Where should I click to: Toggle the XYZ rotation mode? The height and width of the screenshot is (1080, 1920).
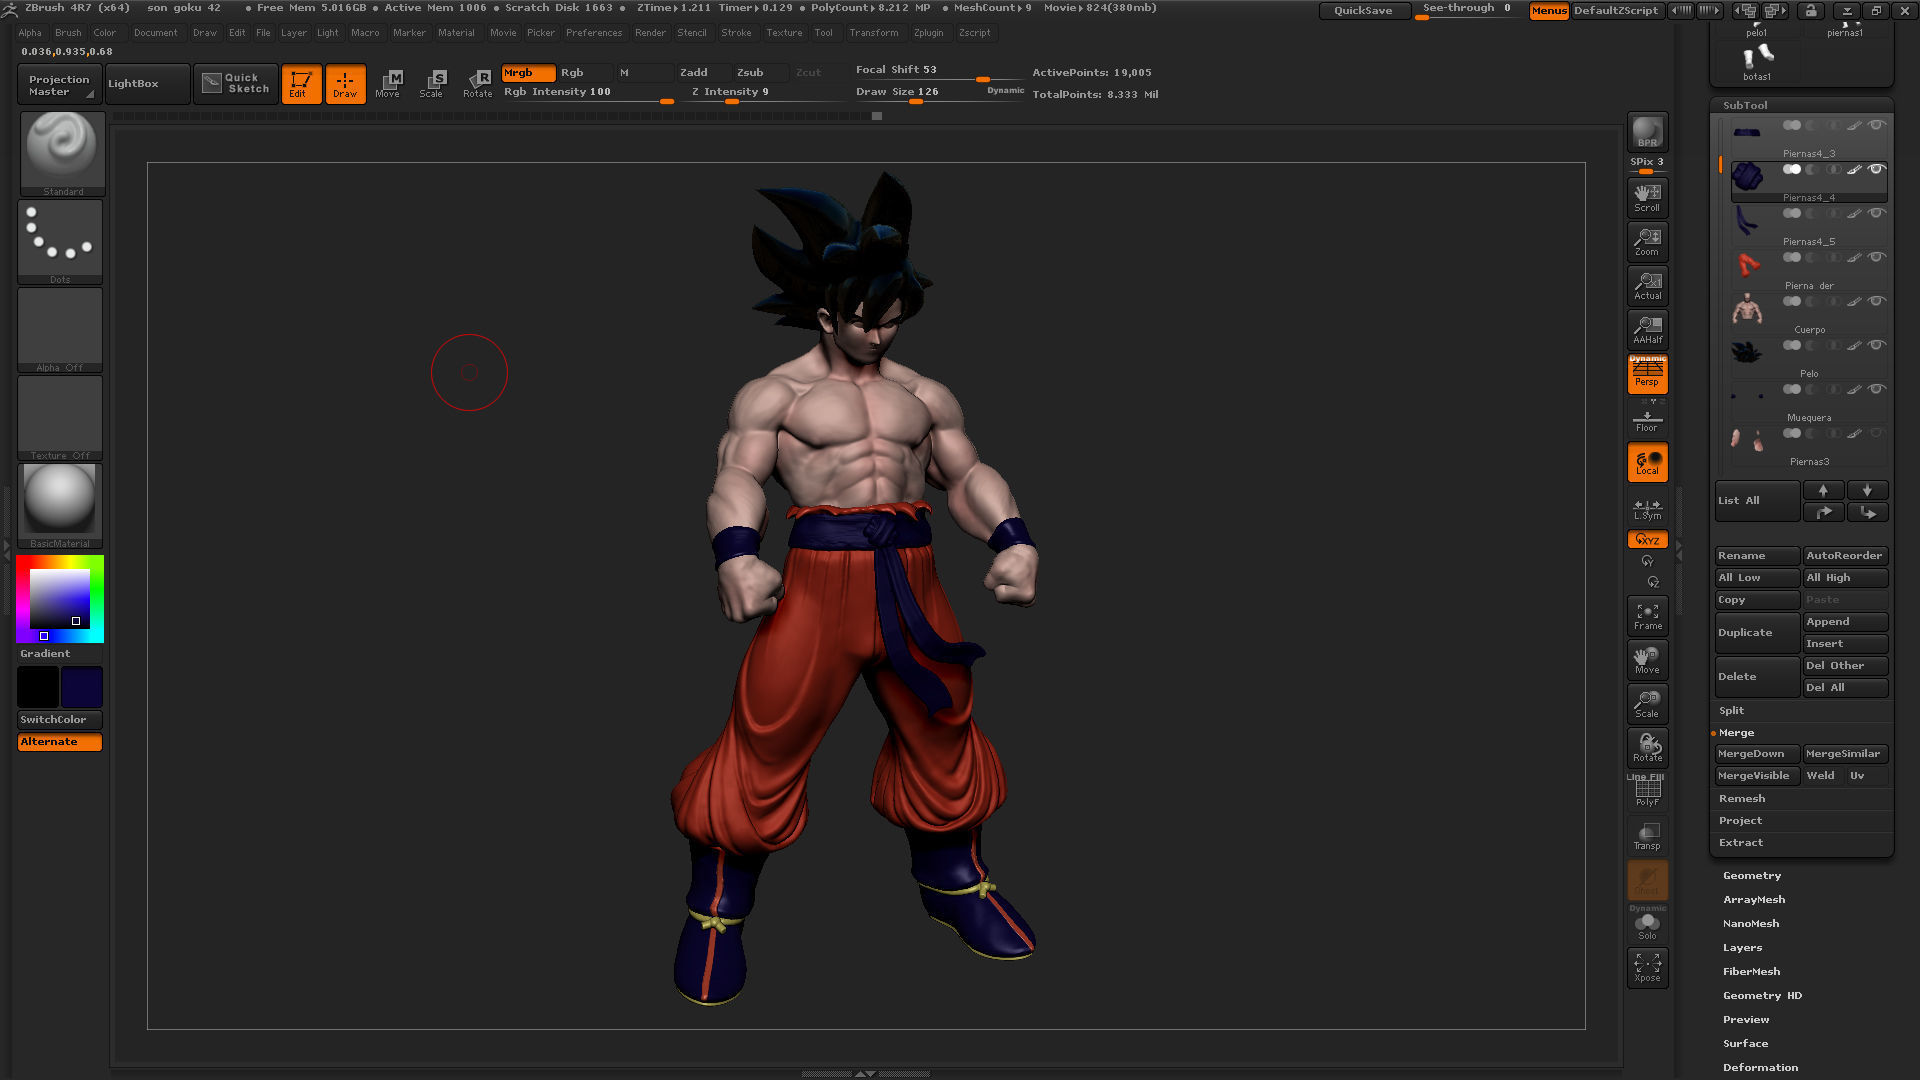tap(1647, 540)
